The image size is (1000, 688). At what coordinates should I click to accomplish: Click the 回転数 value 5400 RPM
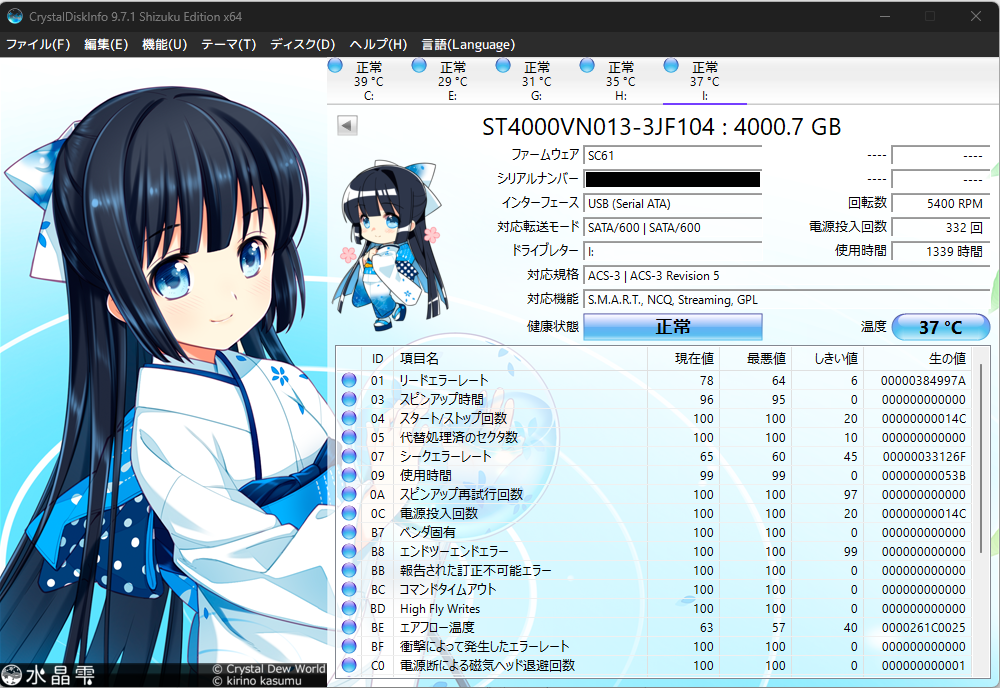pyautogui.click(x=941, y=203)
